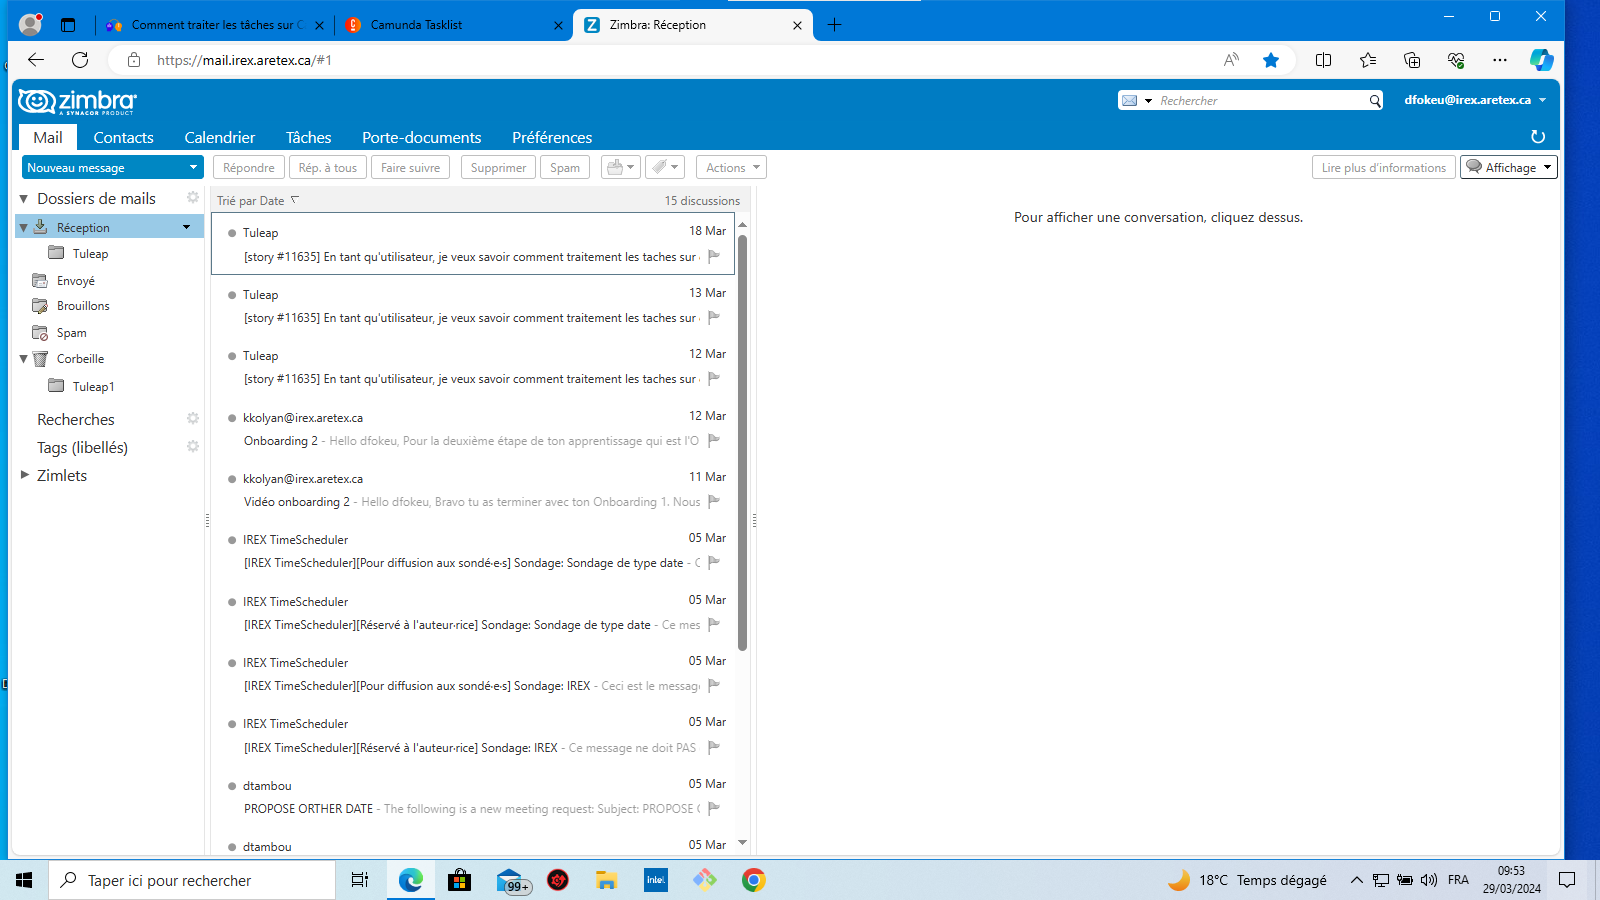Open the Nouveau message dropdown arrow
1600x900 pixels.
tap(193, 168)
